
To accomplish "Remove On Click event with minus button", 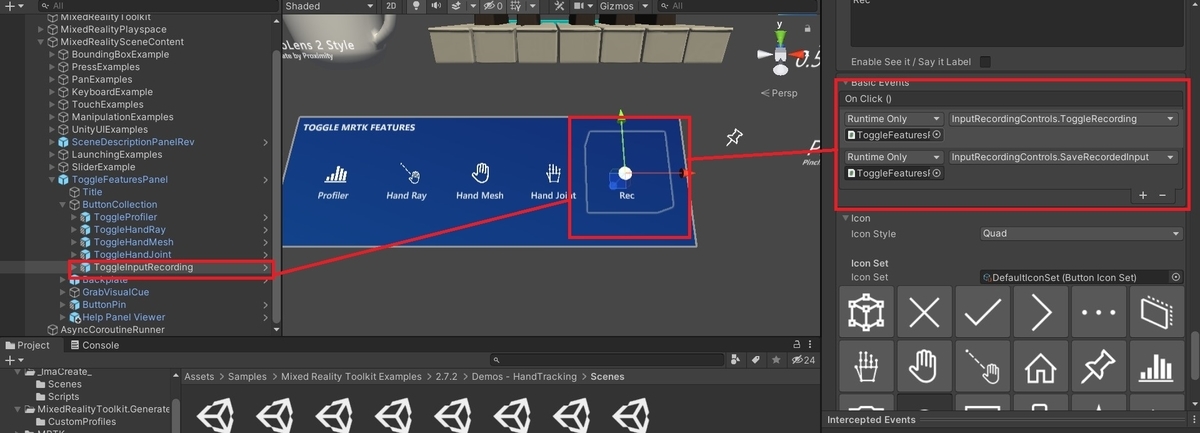I will (1162, 196).
